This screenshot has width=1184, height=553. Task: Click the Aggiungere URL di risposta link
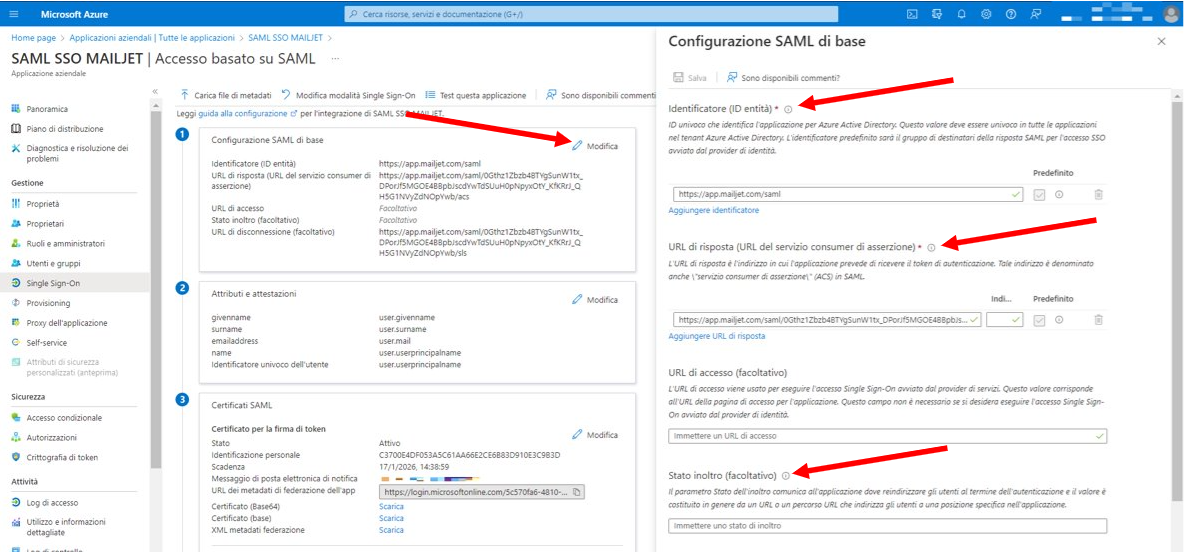pyautogui.click(x=717, y=335)
